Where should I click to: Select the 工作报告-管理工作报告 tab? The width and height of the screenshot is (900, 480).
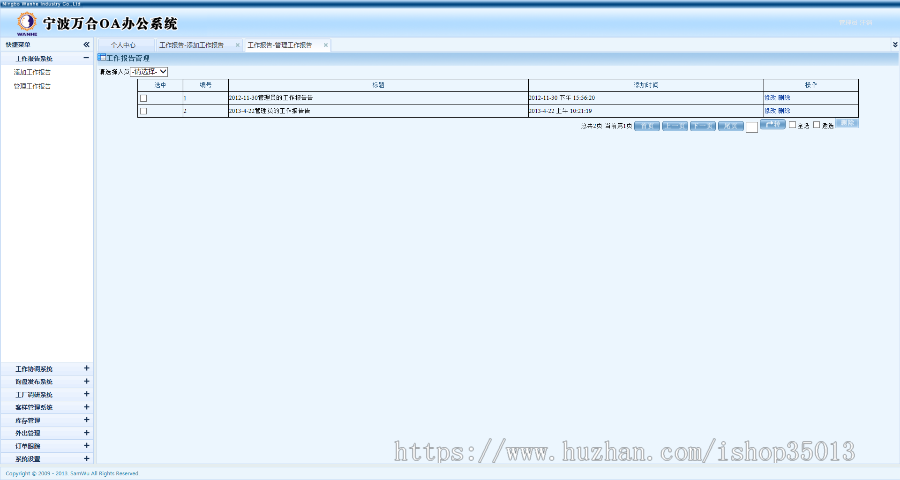pyautogui.click(x=280, y=45)
